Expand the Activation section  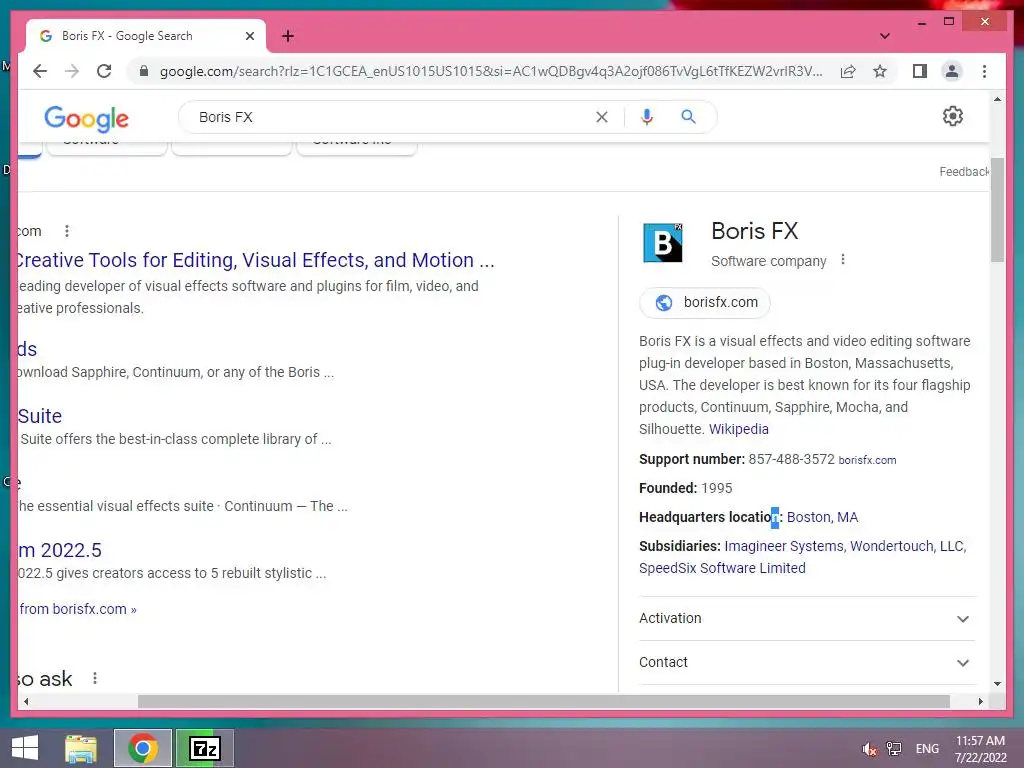point(807,618)
